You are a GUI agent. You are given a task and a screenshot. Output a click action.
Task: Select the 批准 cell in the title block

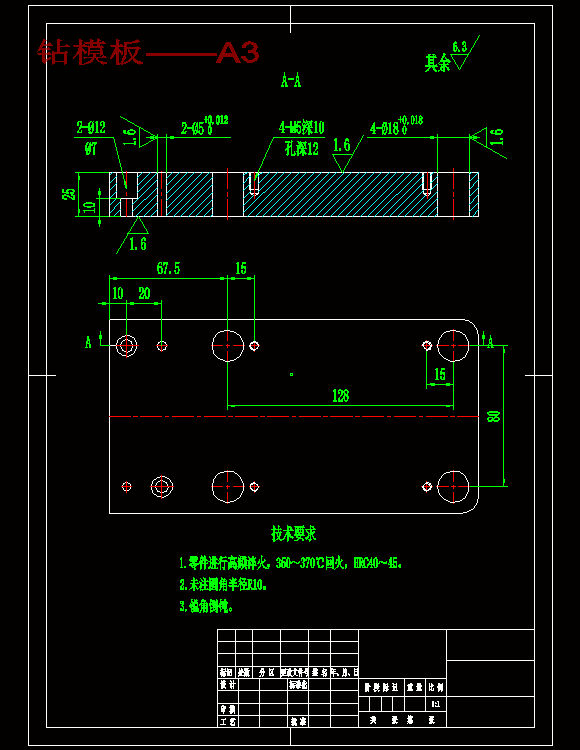pyautogui.click(x=298, y=721)
